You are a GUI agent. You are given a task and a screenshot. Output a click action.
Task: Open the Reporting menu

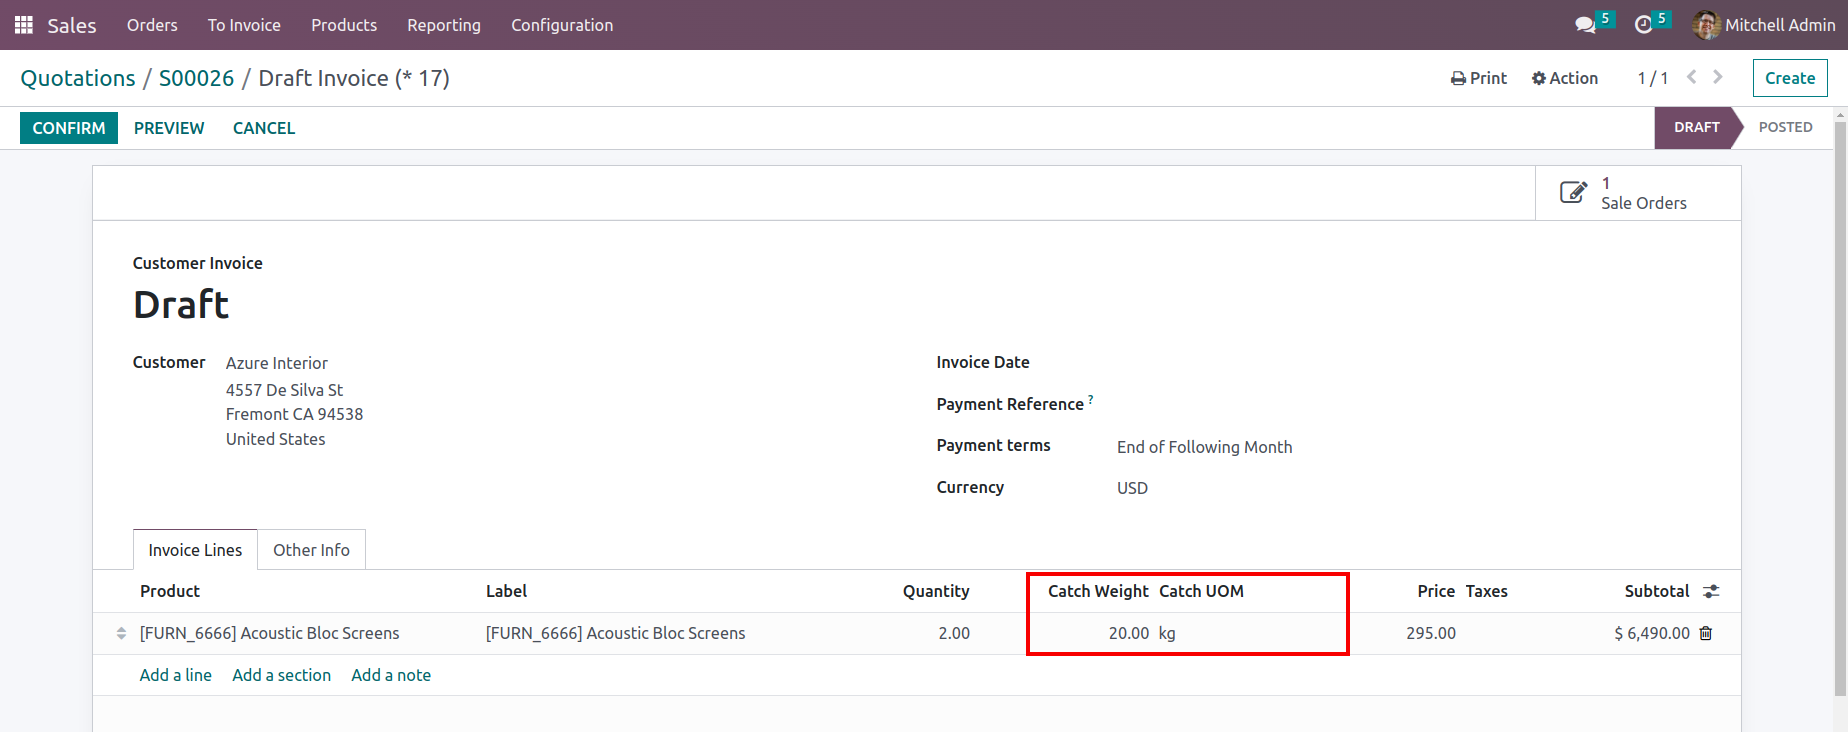point(444,25)
